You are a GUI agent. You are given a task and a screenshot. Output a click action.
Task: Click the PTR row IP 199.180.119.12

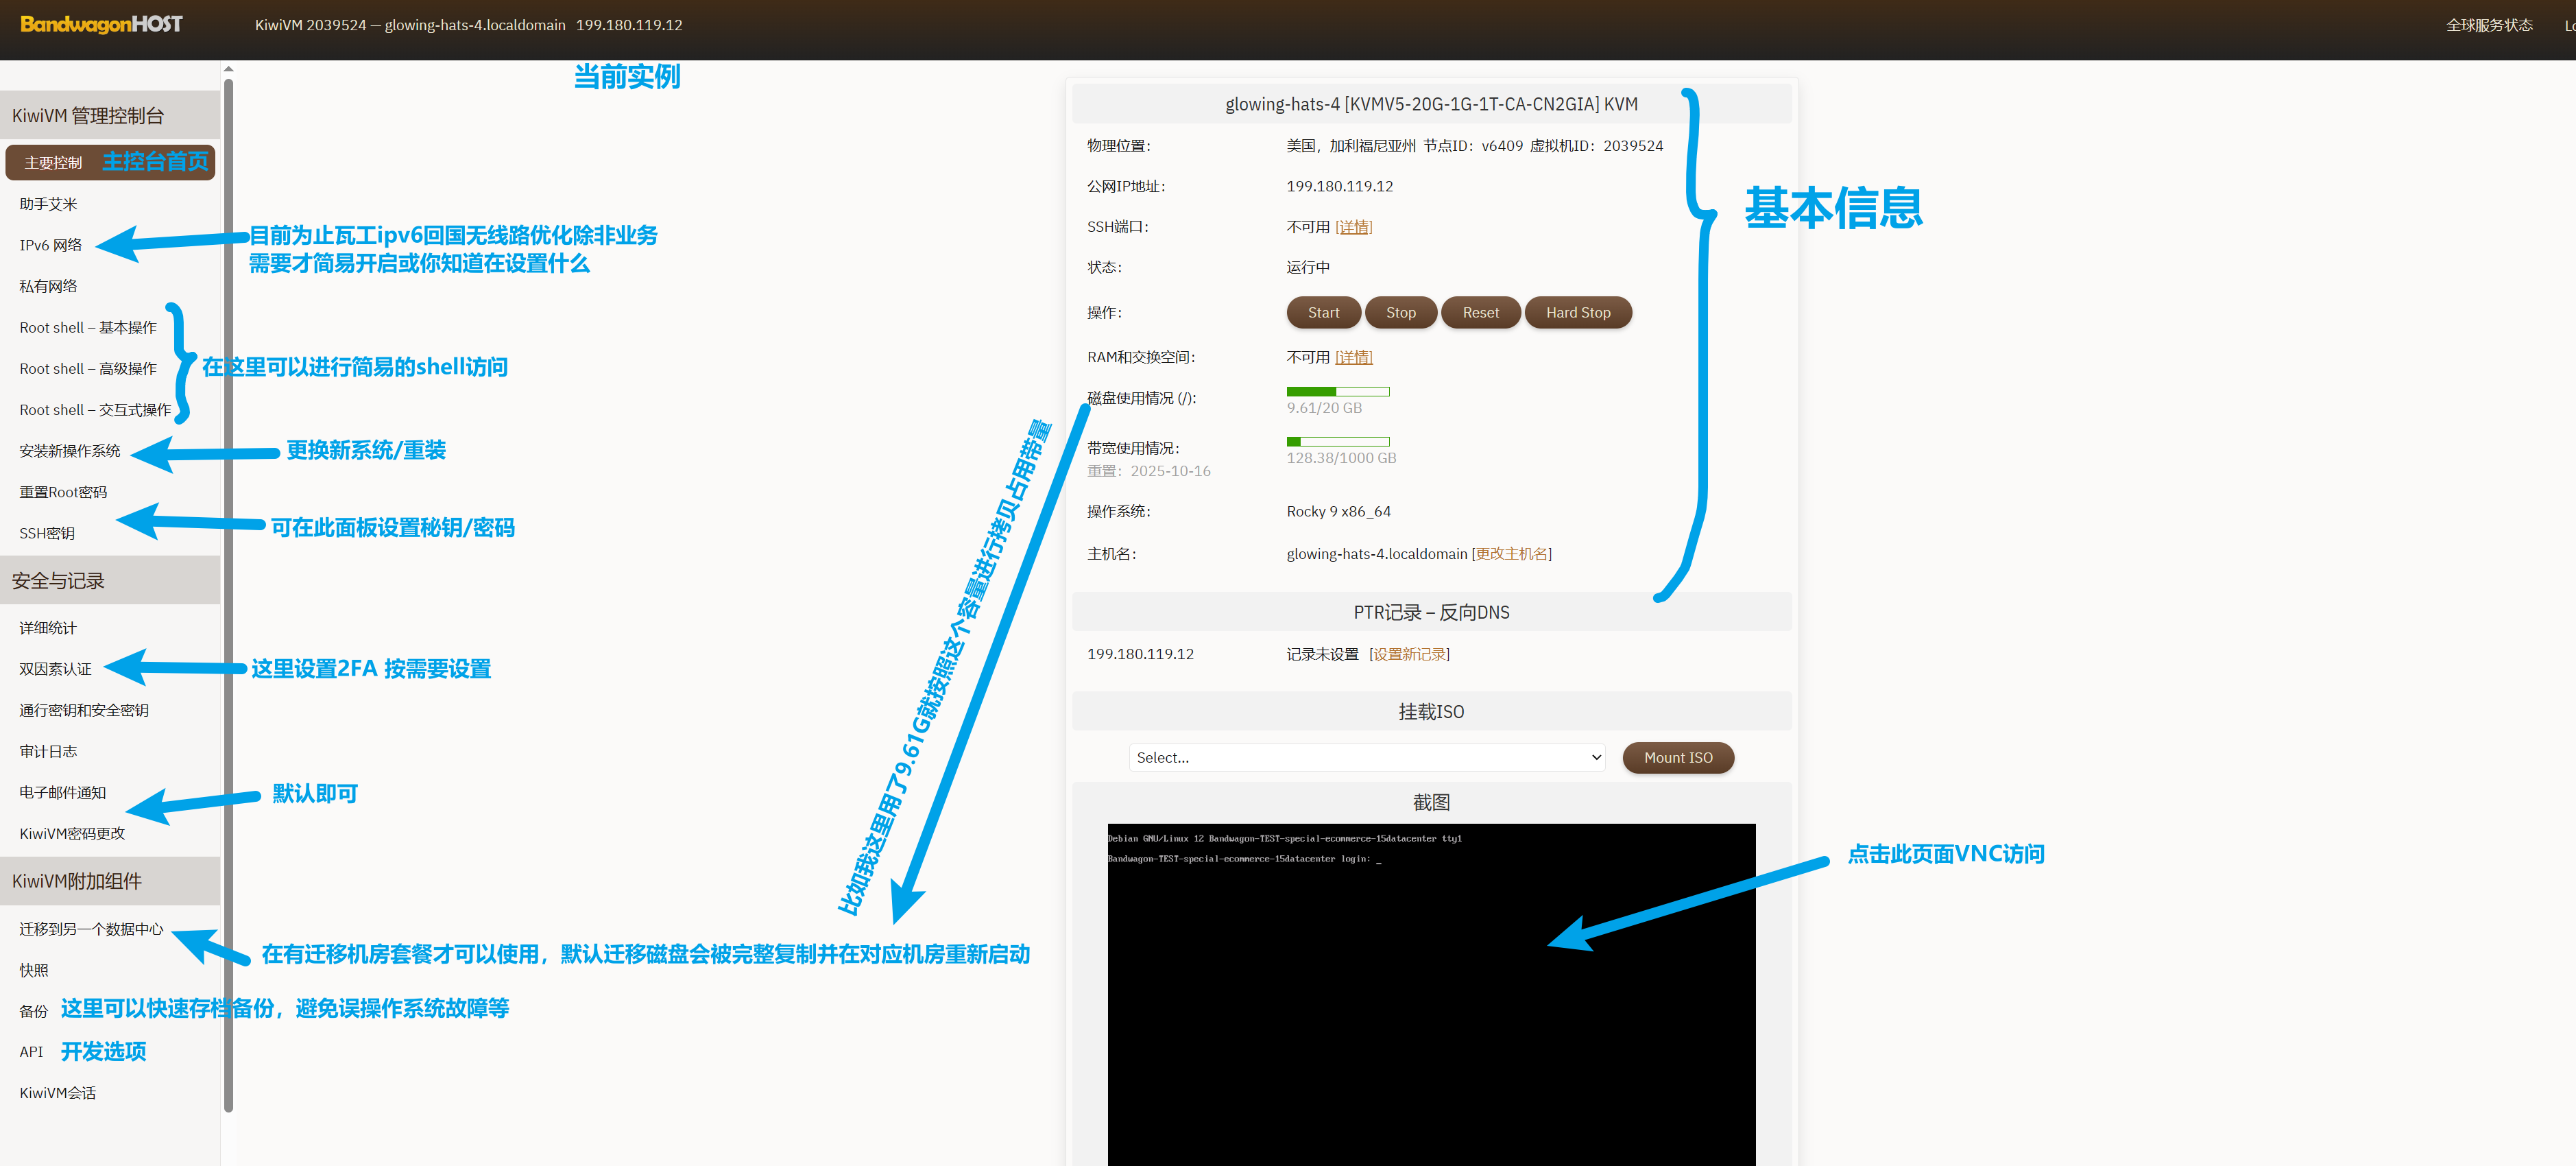click(x=1140, y=654)
